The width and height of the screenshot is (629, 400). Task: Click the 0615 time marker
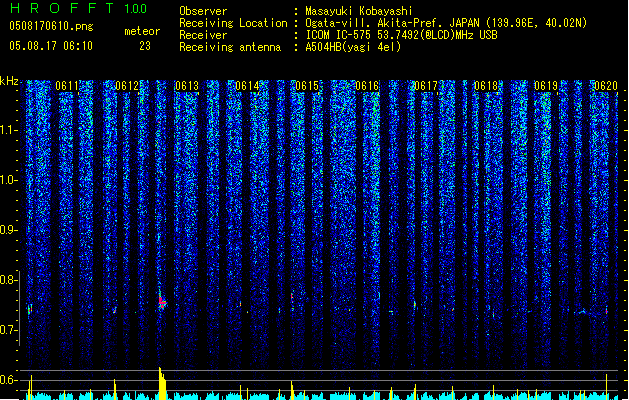[x=307, y=86]
